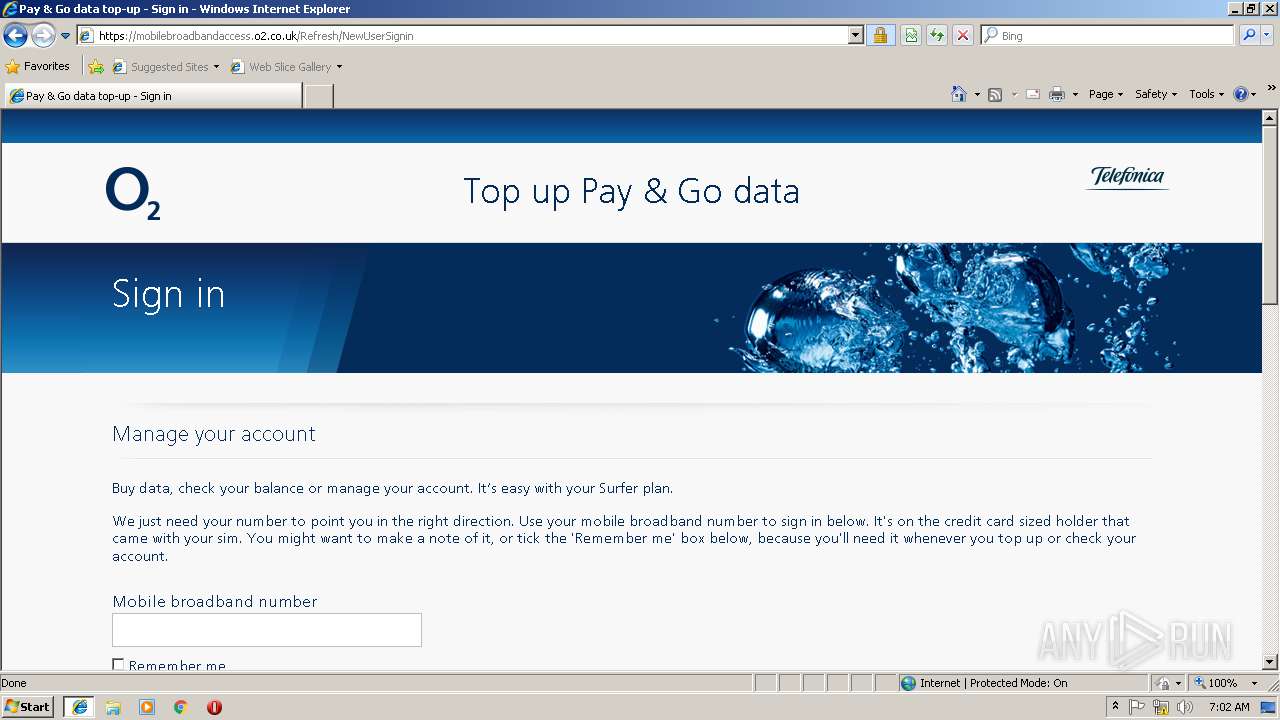Open a new blank tab
Image resolution: width=1280 pixels, height=720 pixels.
[x=318, y=96]
